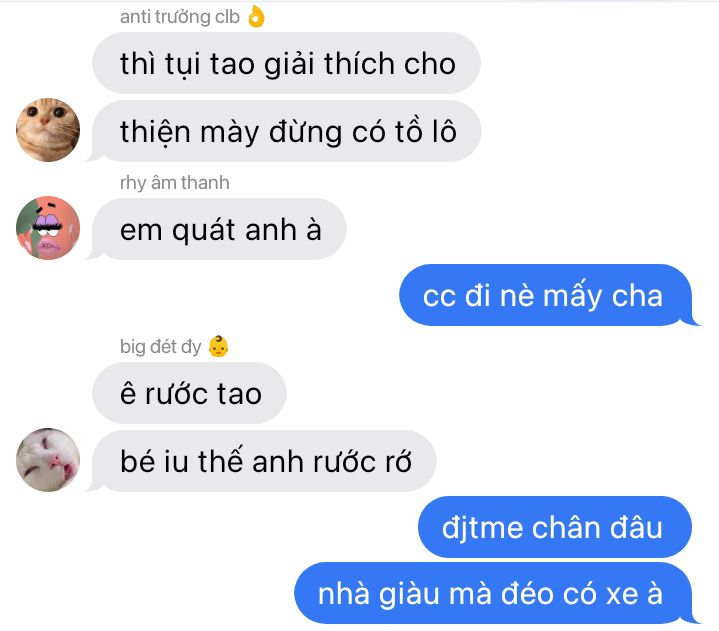Click message 'bé iu thế anh rước rớ'
This screenshot has width=719, height=631.
[x=264, y=461]
